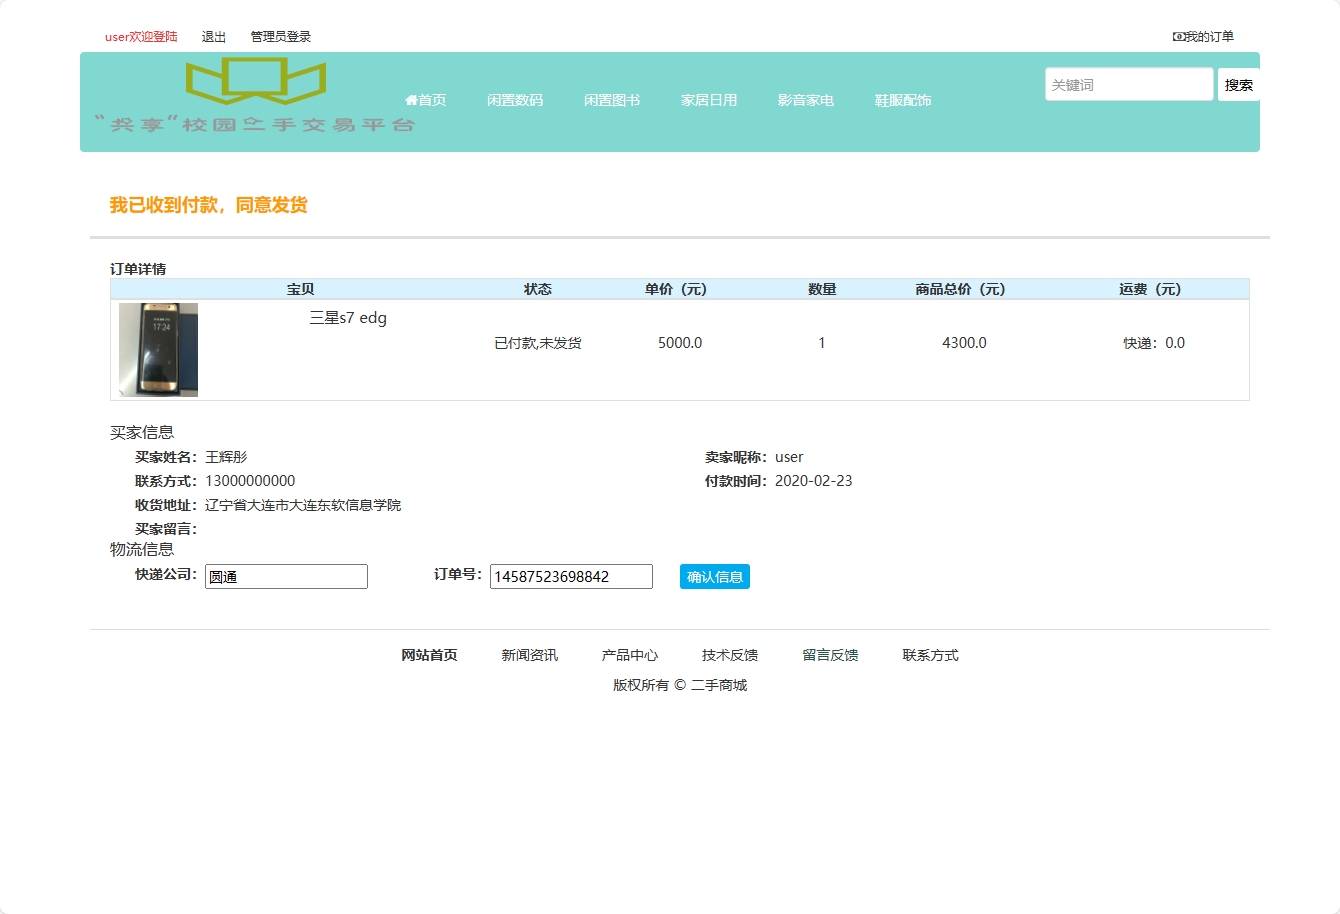Open the 闲置图书 category
The height and width of the screenshot is (914, 1340).
[611, 99]
